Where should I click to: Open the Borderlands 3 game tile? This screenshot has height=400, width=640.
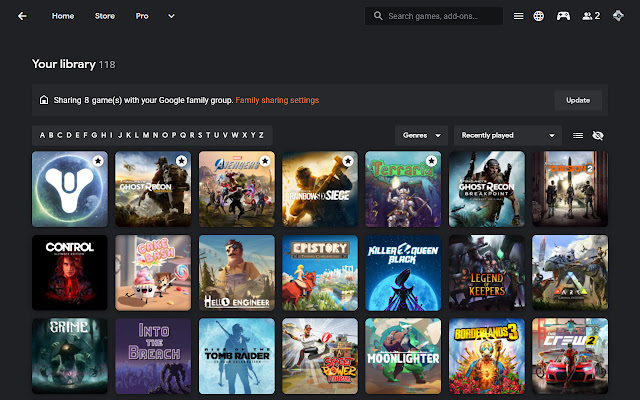[x=487, y=356]
